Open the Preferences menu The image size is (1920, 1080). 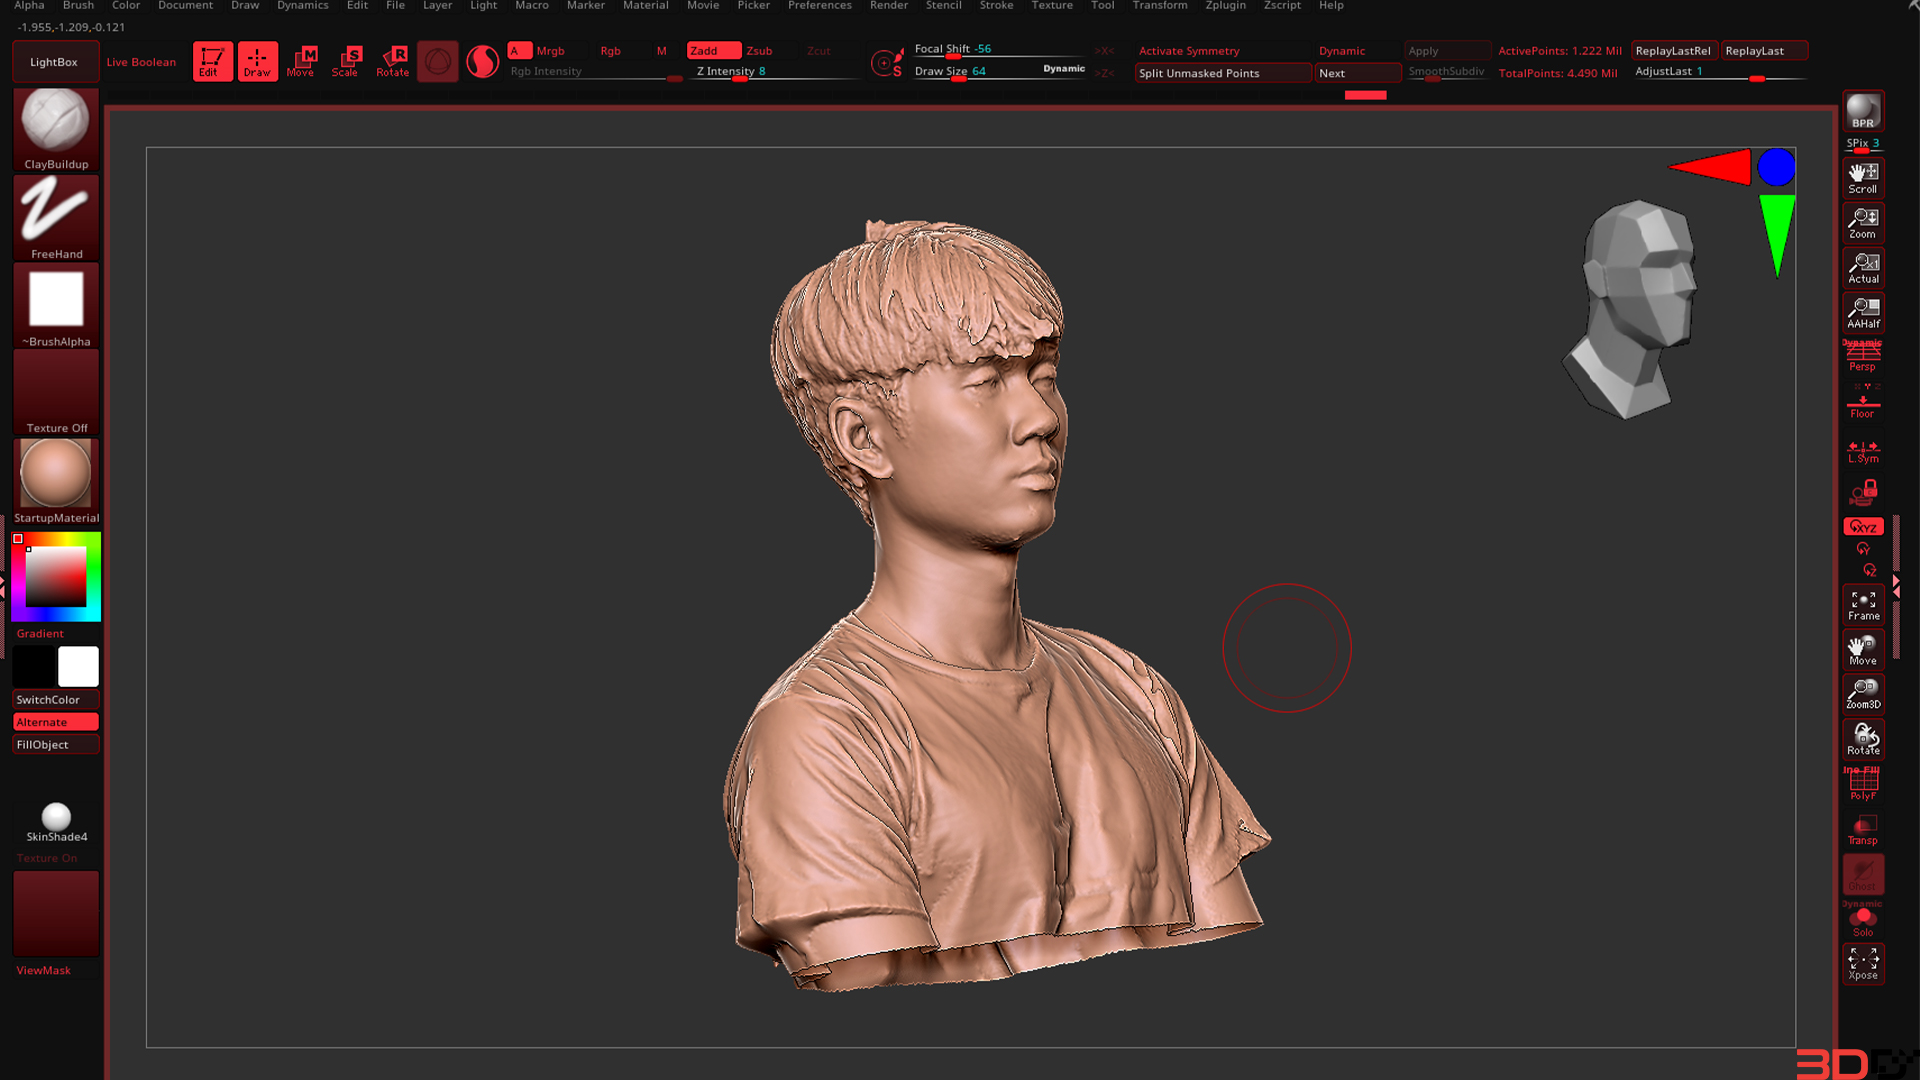click(x=819, y=6)
